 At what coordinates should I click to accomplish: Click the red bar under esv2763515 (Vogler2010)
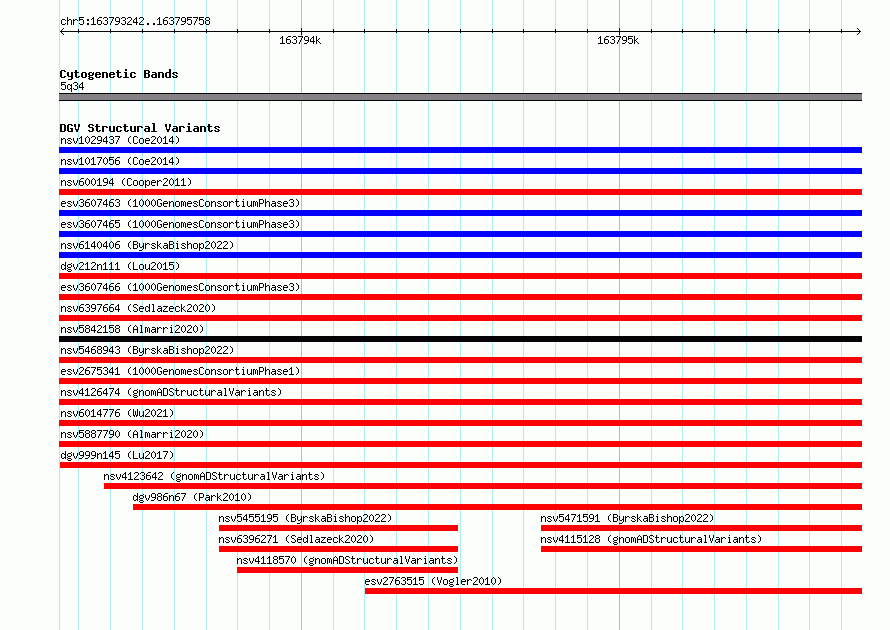tap(613, 591)
